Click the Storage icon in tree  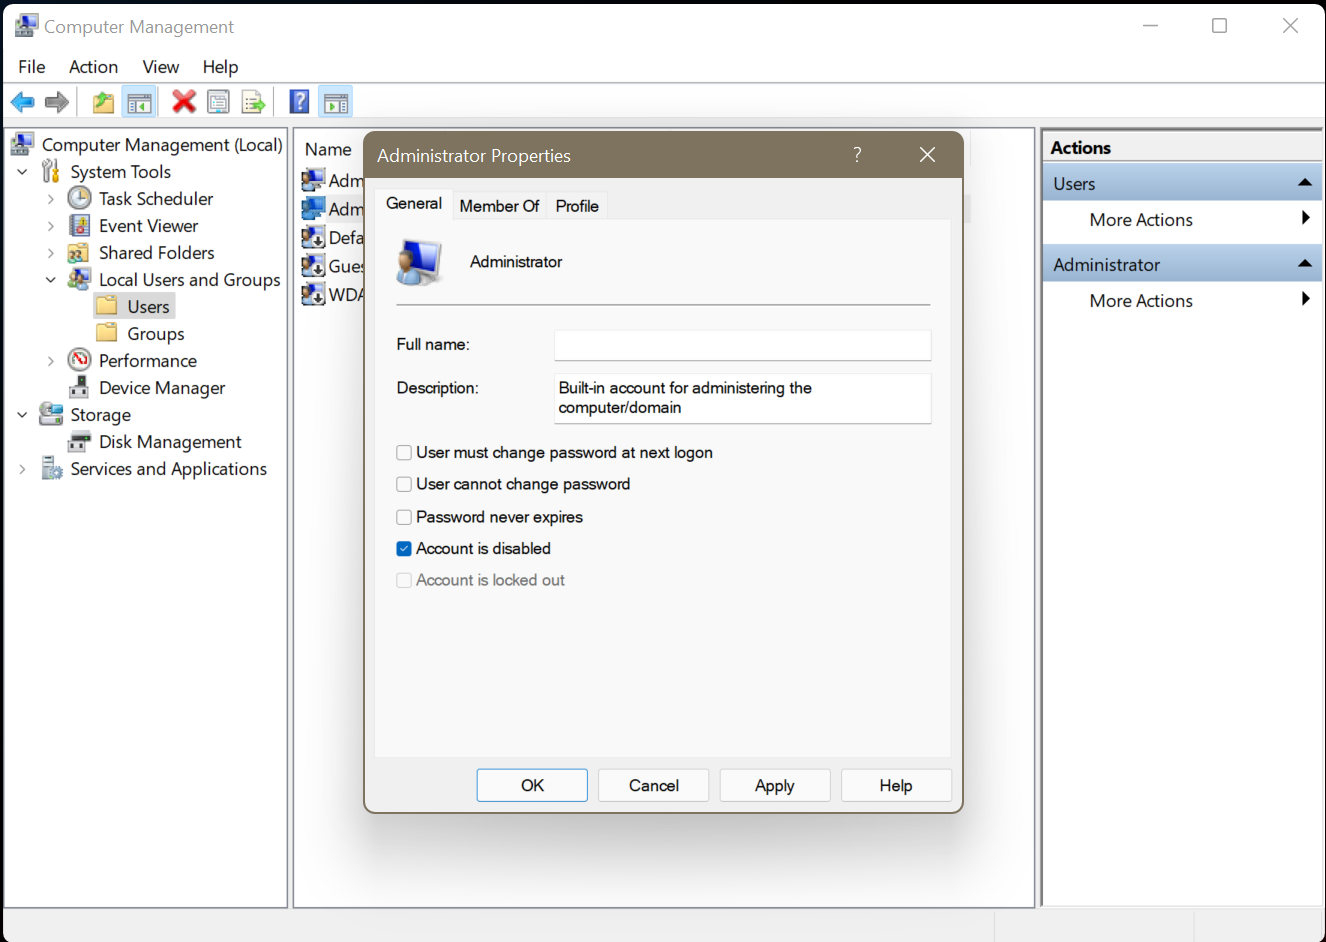click(51, 414)
